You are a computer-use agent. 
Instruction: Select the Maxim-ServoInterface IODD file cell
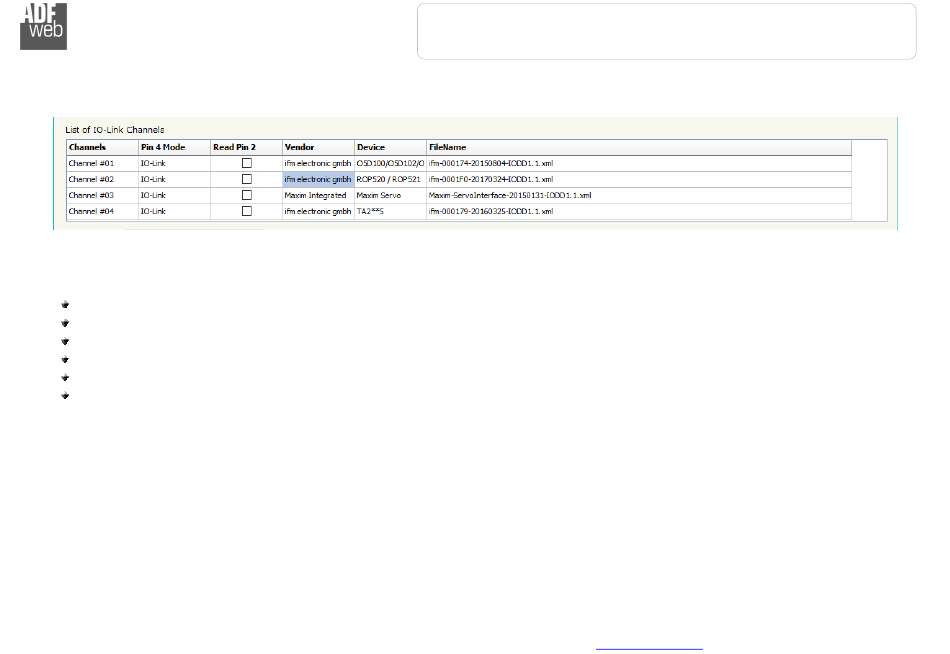coord(510,195)
